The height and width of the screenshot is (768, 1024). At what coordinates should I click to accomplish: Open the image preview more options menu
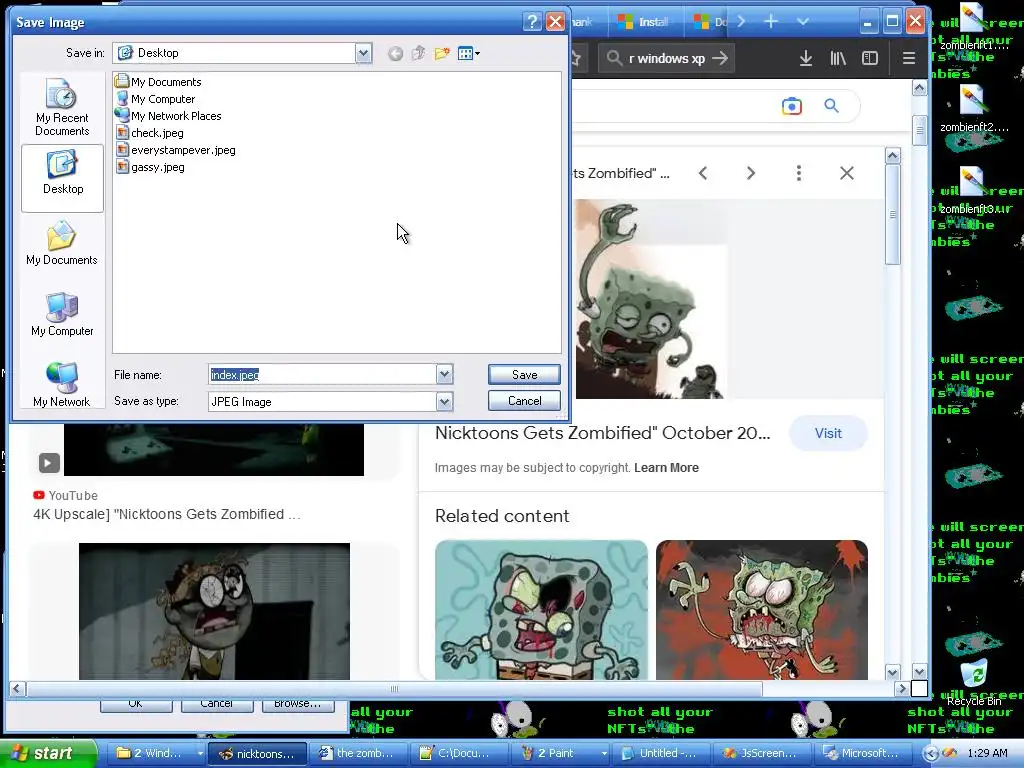click(x=799, y=173)
